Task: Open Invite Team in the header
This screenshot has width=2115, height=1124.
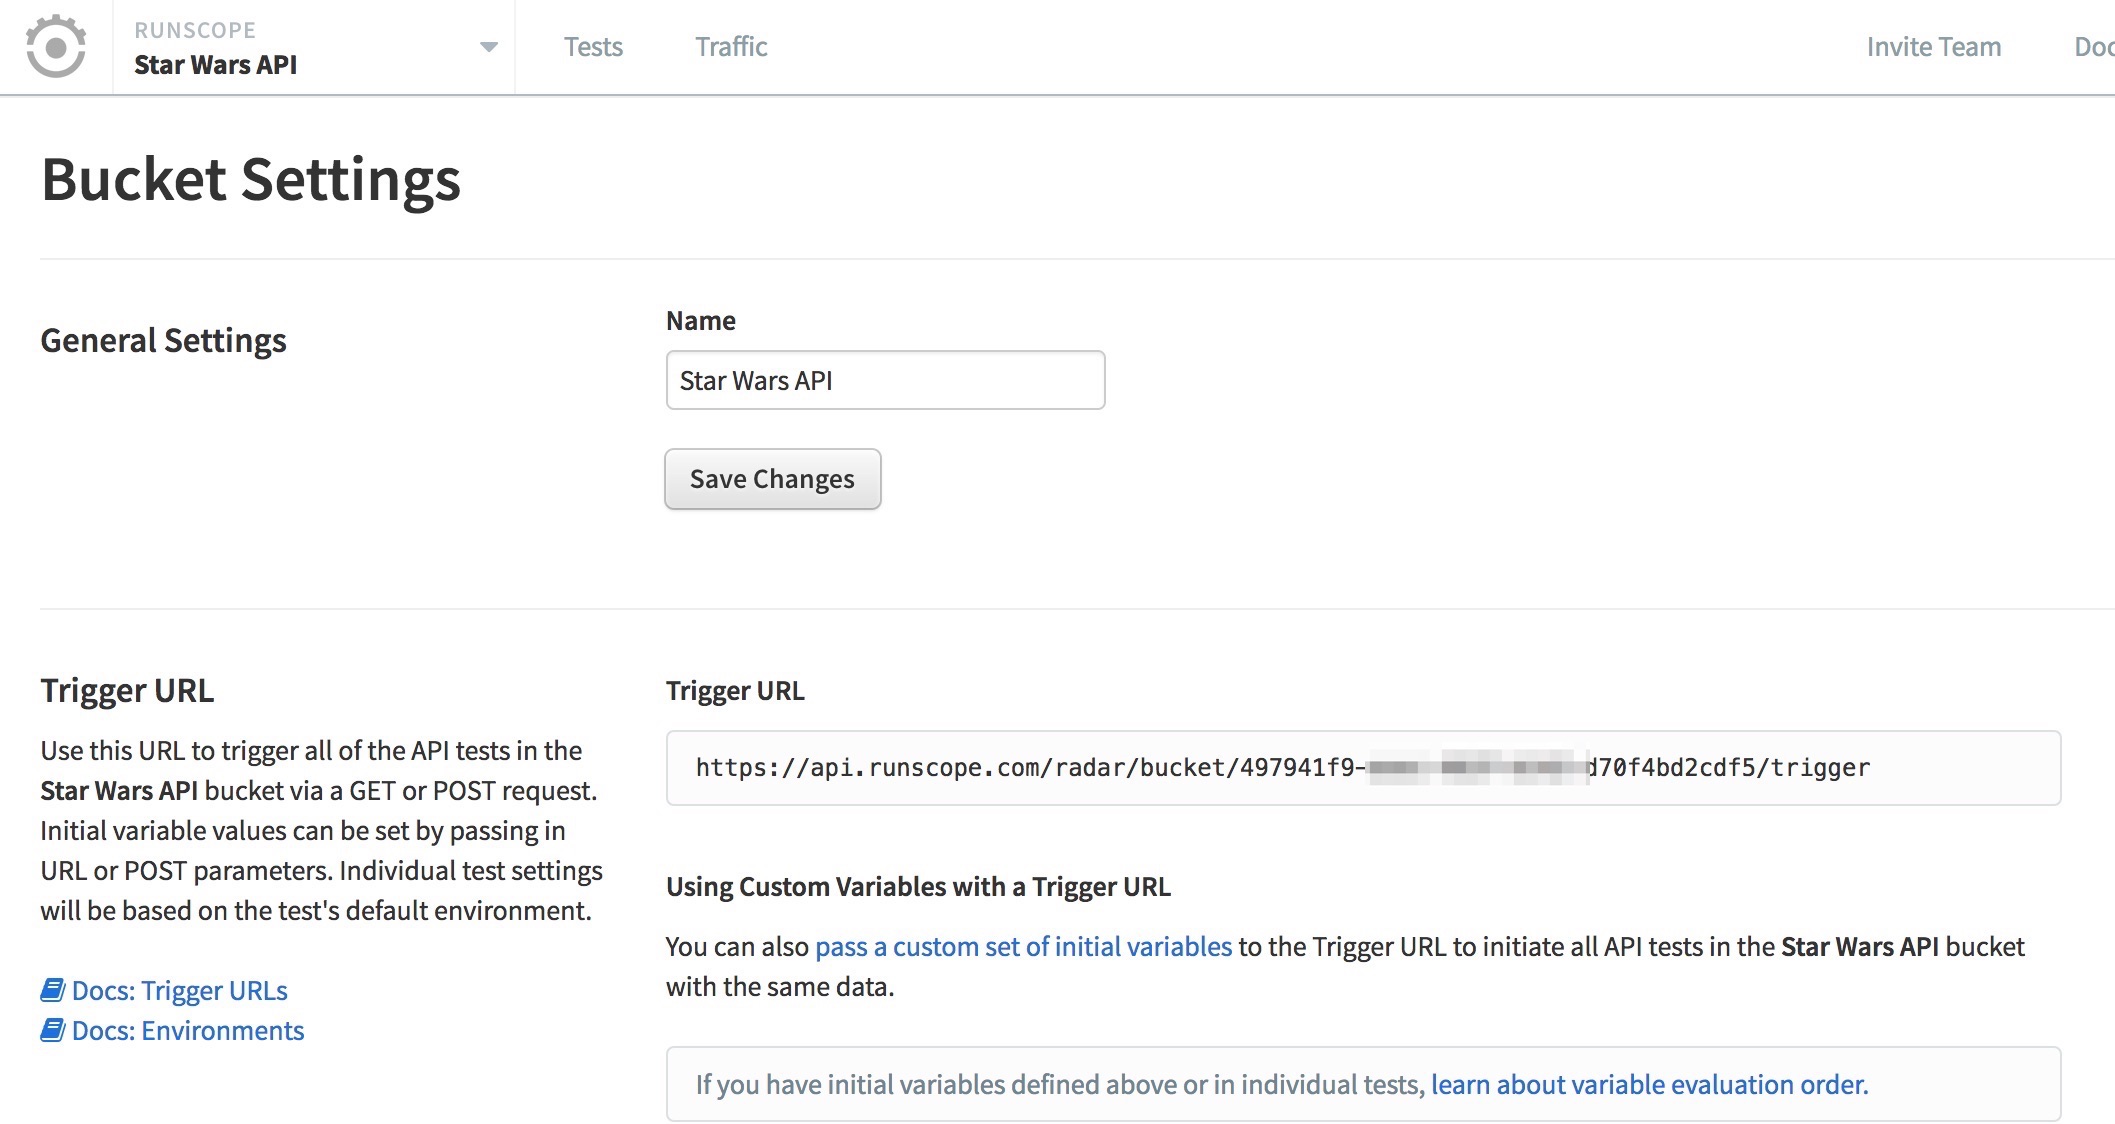Action: click(1933, 47)
